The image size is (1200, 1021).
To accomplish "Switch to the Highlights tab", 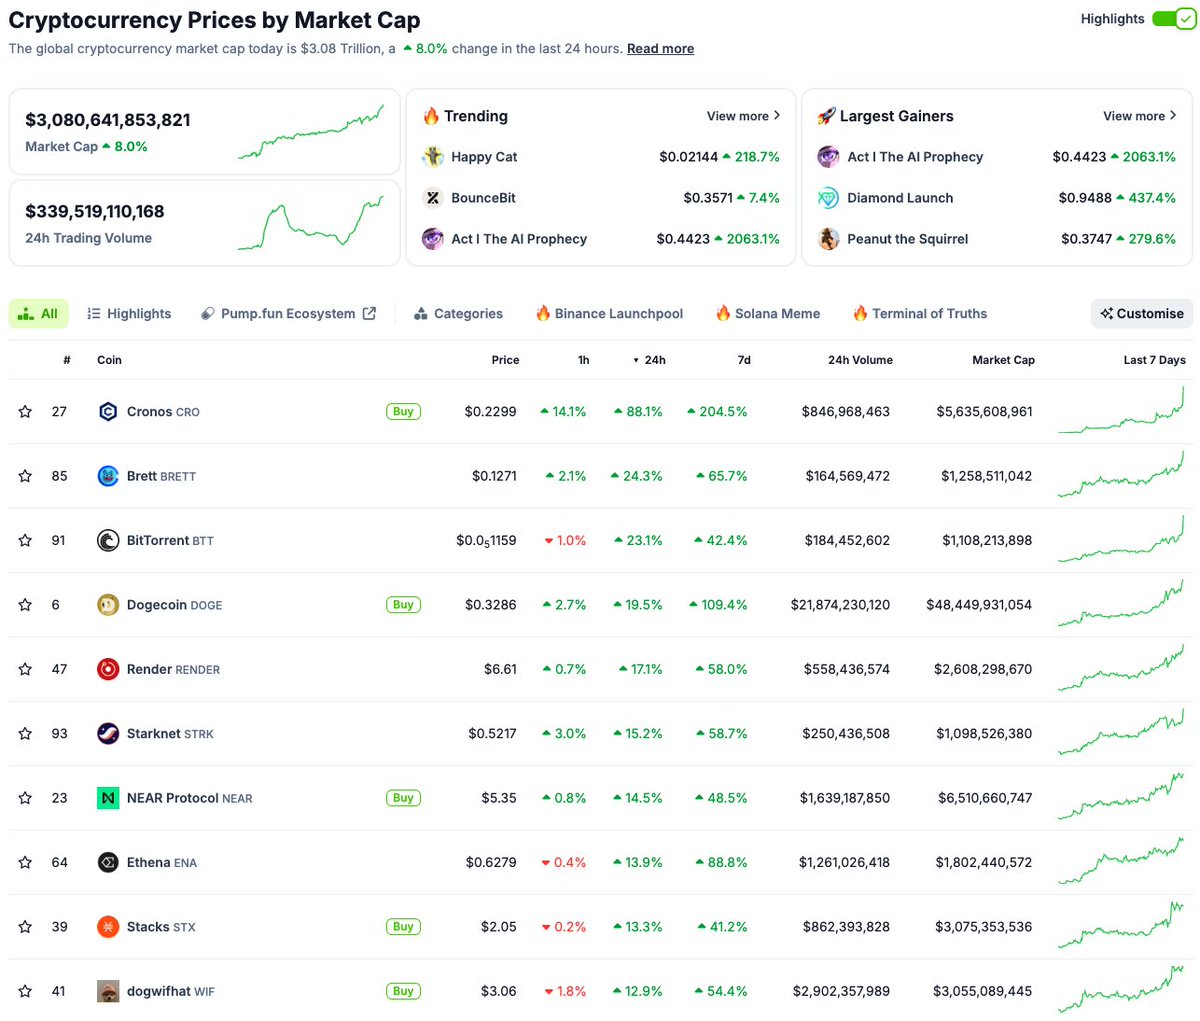I will [x=129, y=313].
